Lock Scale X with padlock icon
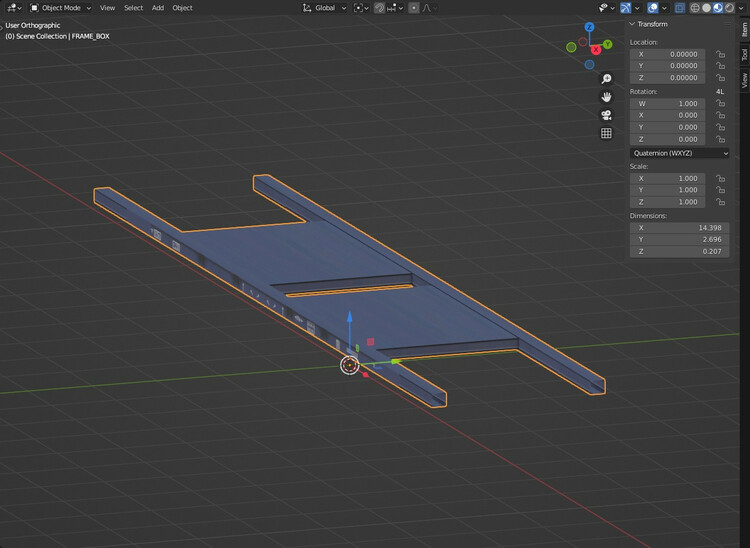750x548 pixels. pos(720,178)
